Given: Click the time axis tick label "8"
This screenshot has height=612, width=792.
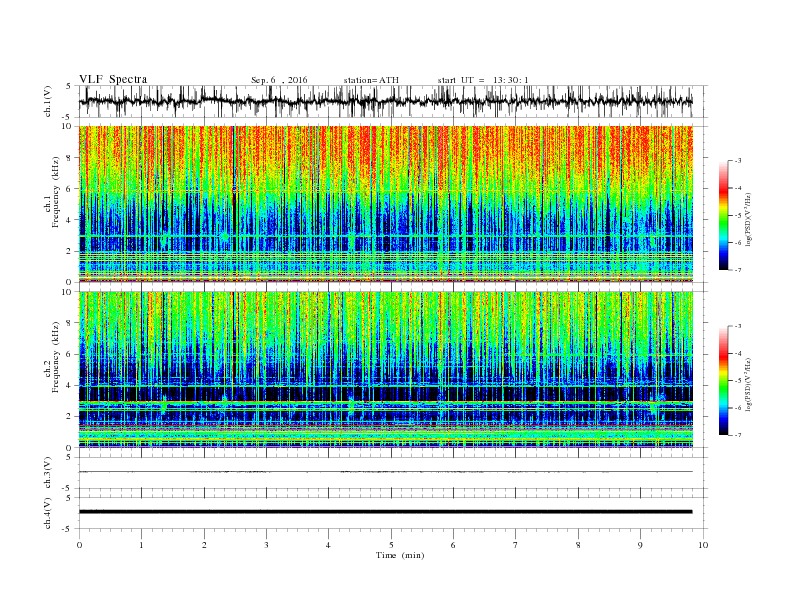Looking at the screenshot, I should tap(578, 545).
